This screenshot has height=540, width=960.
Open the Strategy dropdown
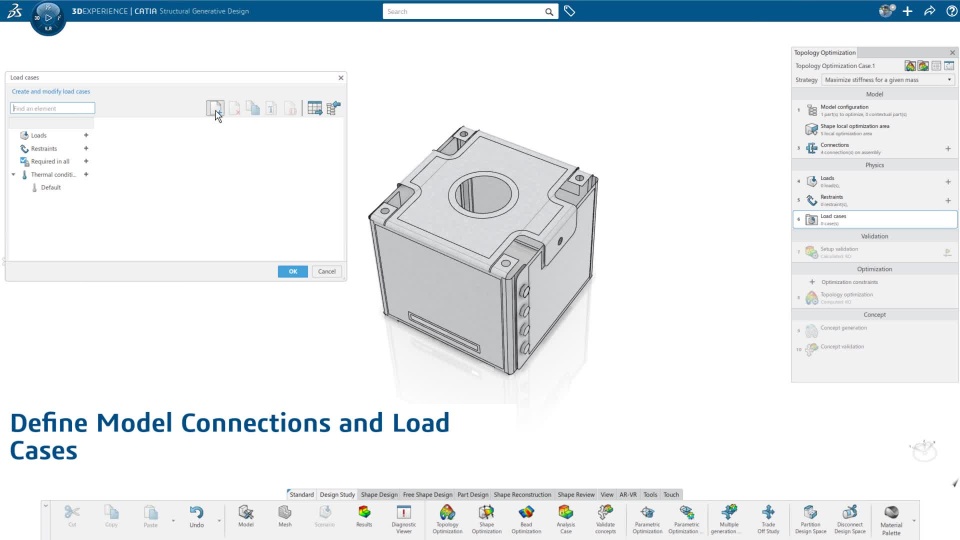888,80
